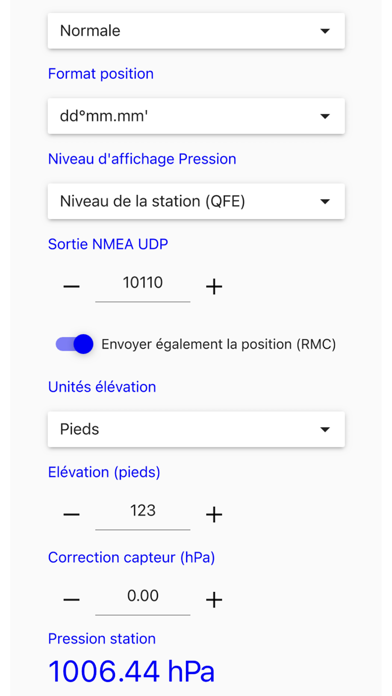The height and width of the screenshot is (696, 392).
Task: Raise sensor correction with plus icon
Action: (x=214, y=600)
